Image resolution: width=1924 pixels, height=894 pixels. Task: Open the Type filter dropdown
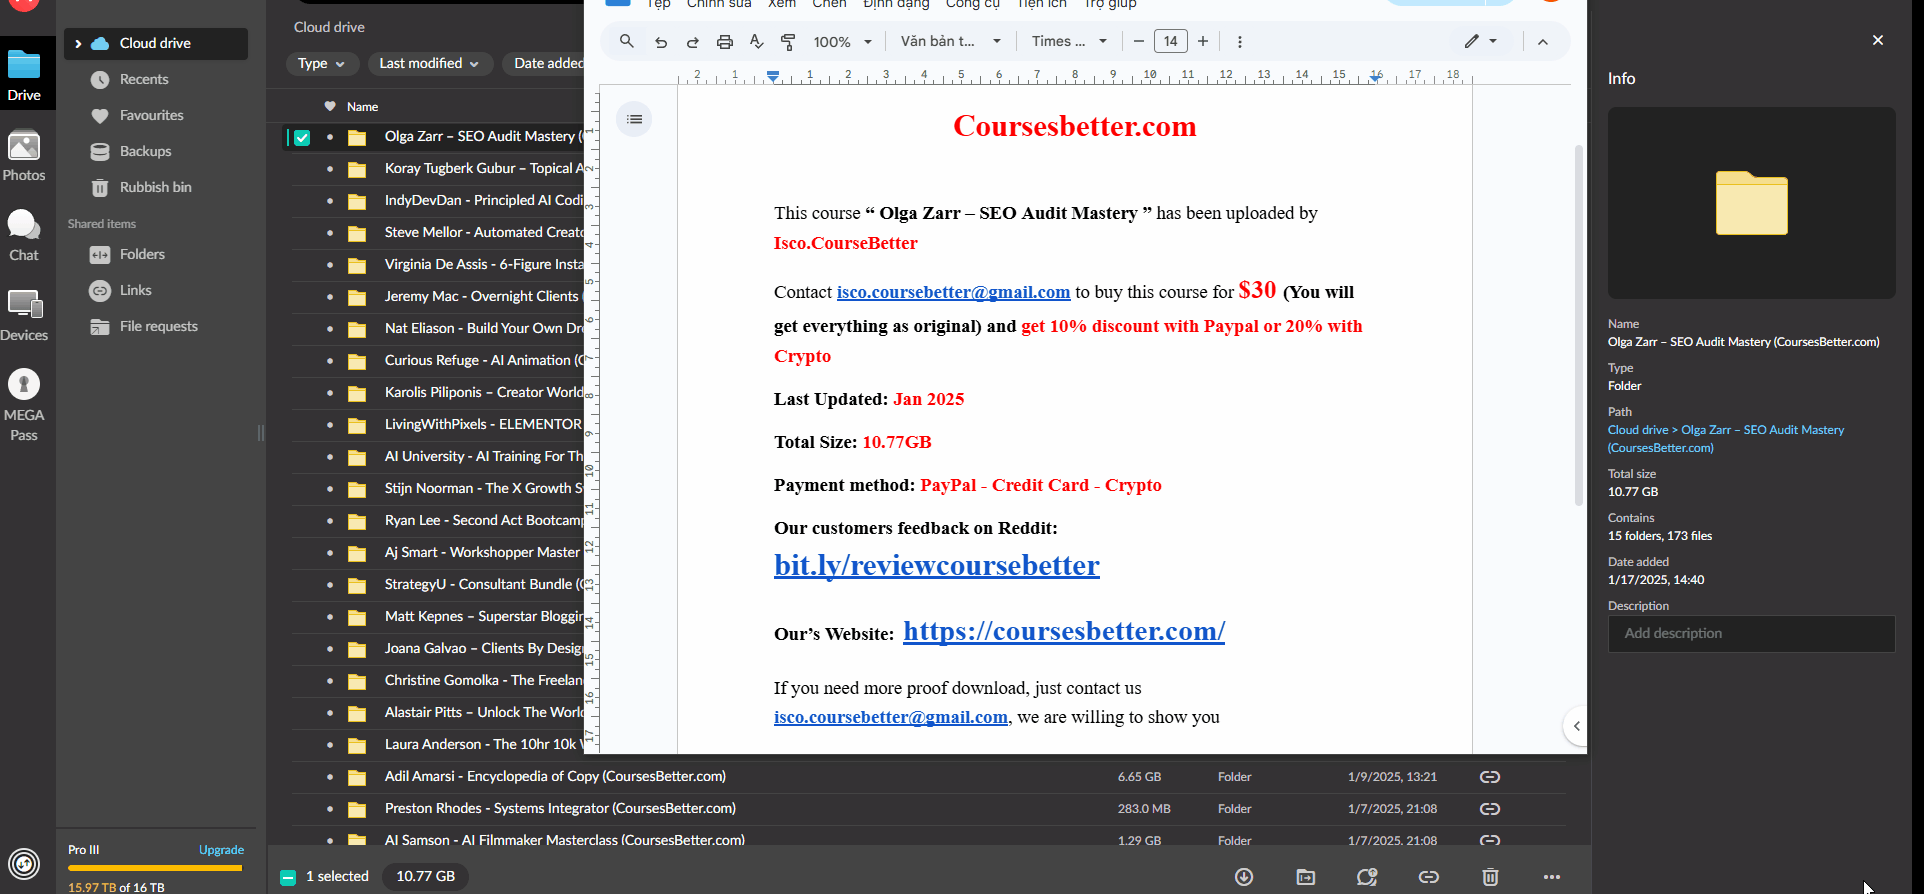321,63
